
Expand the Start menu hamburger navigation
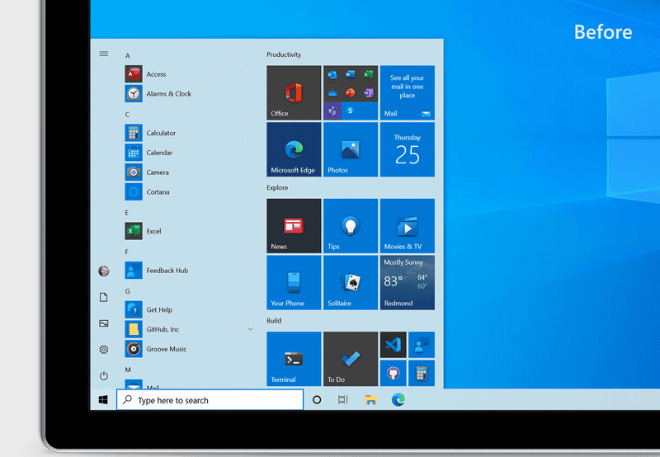pyautogui.click(x=104, y=54)
